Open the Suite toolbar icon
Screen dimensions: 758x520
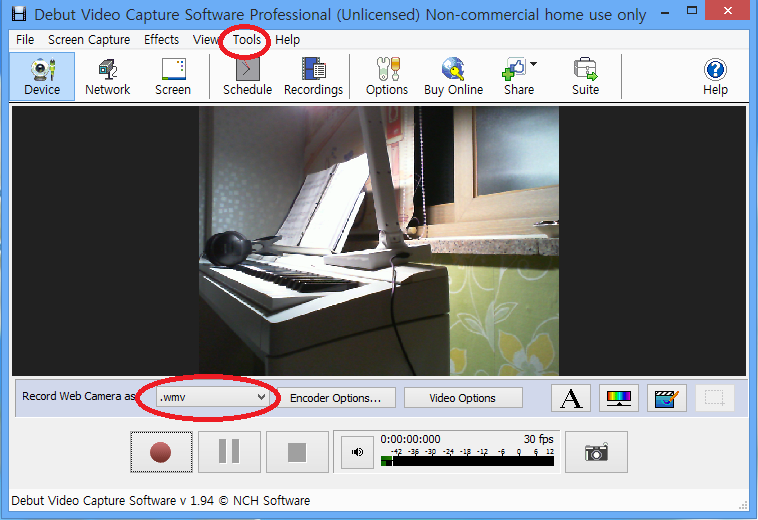pyautogui.click(x=585, y=77)
